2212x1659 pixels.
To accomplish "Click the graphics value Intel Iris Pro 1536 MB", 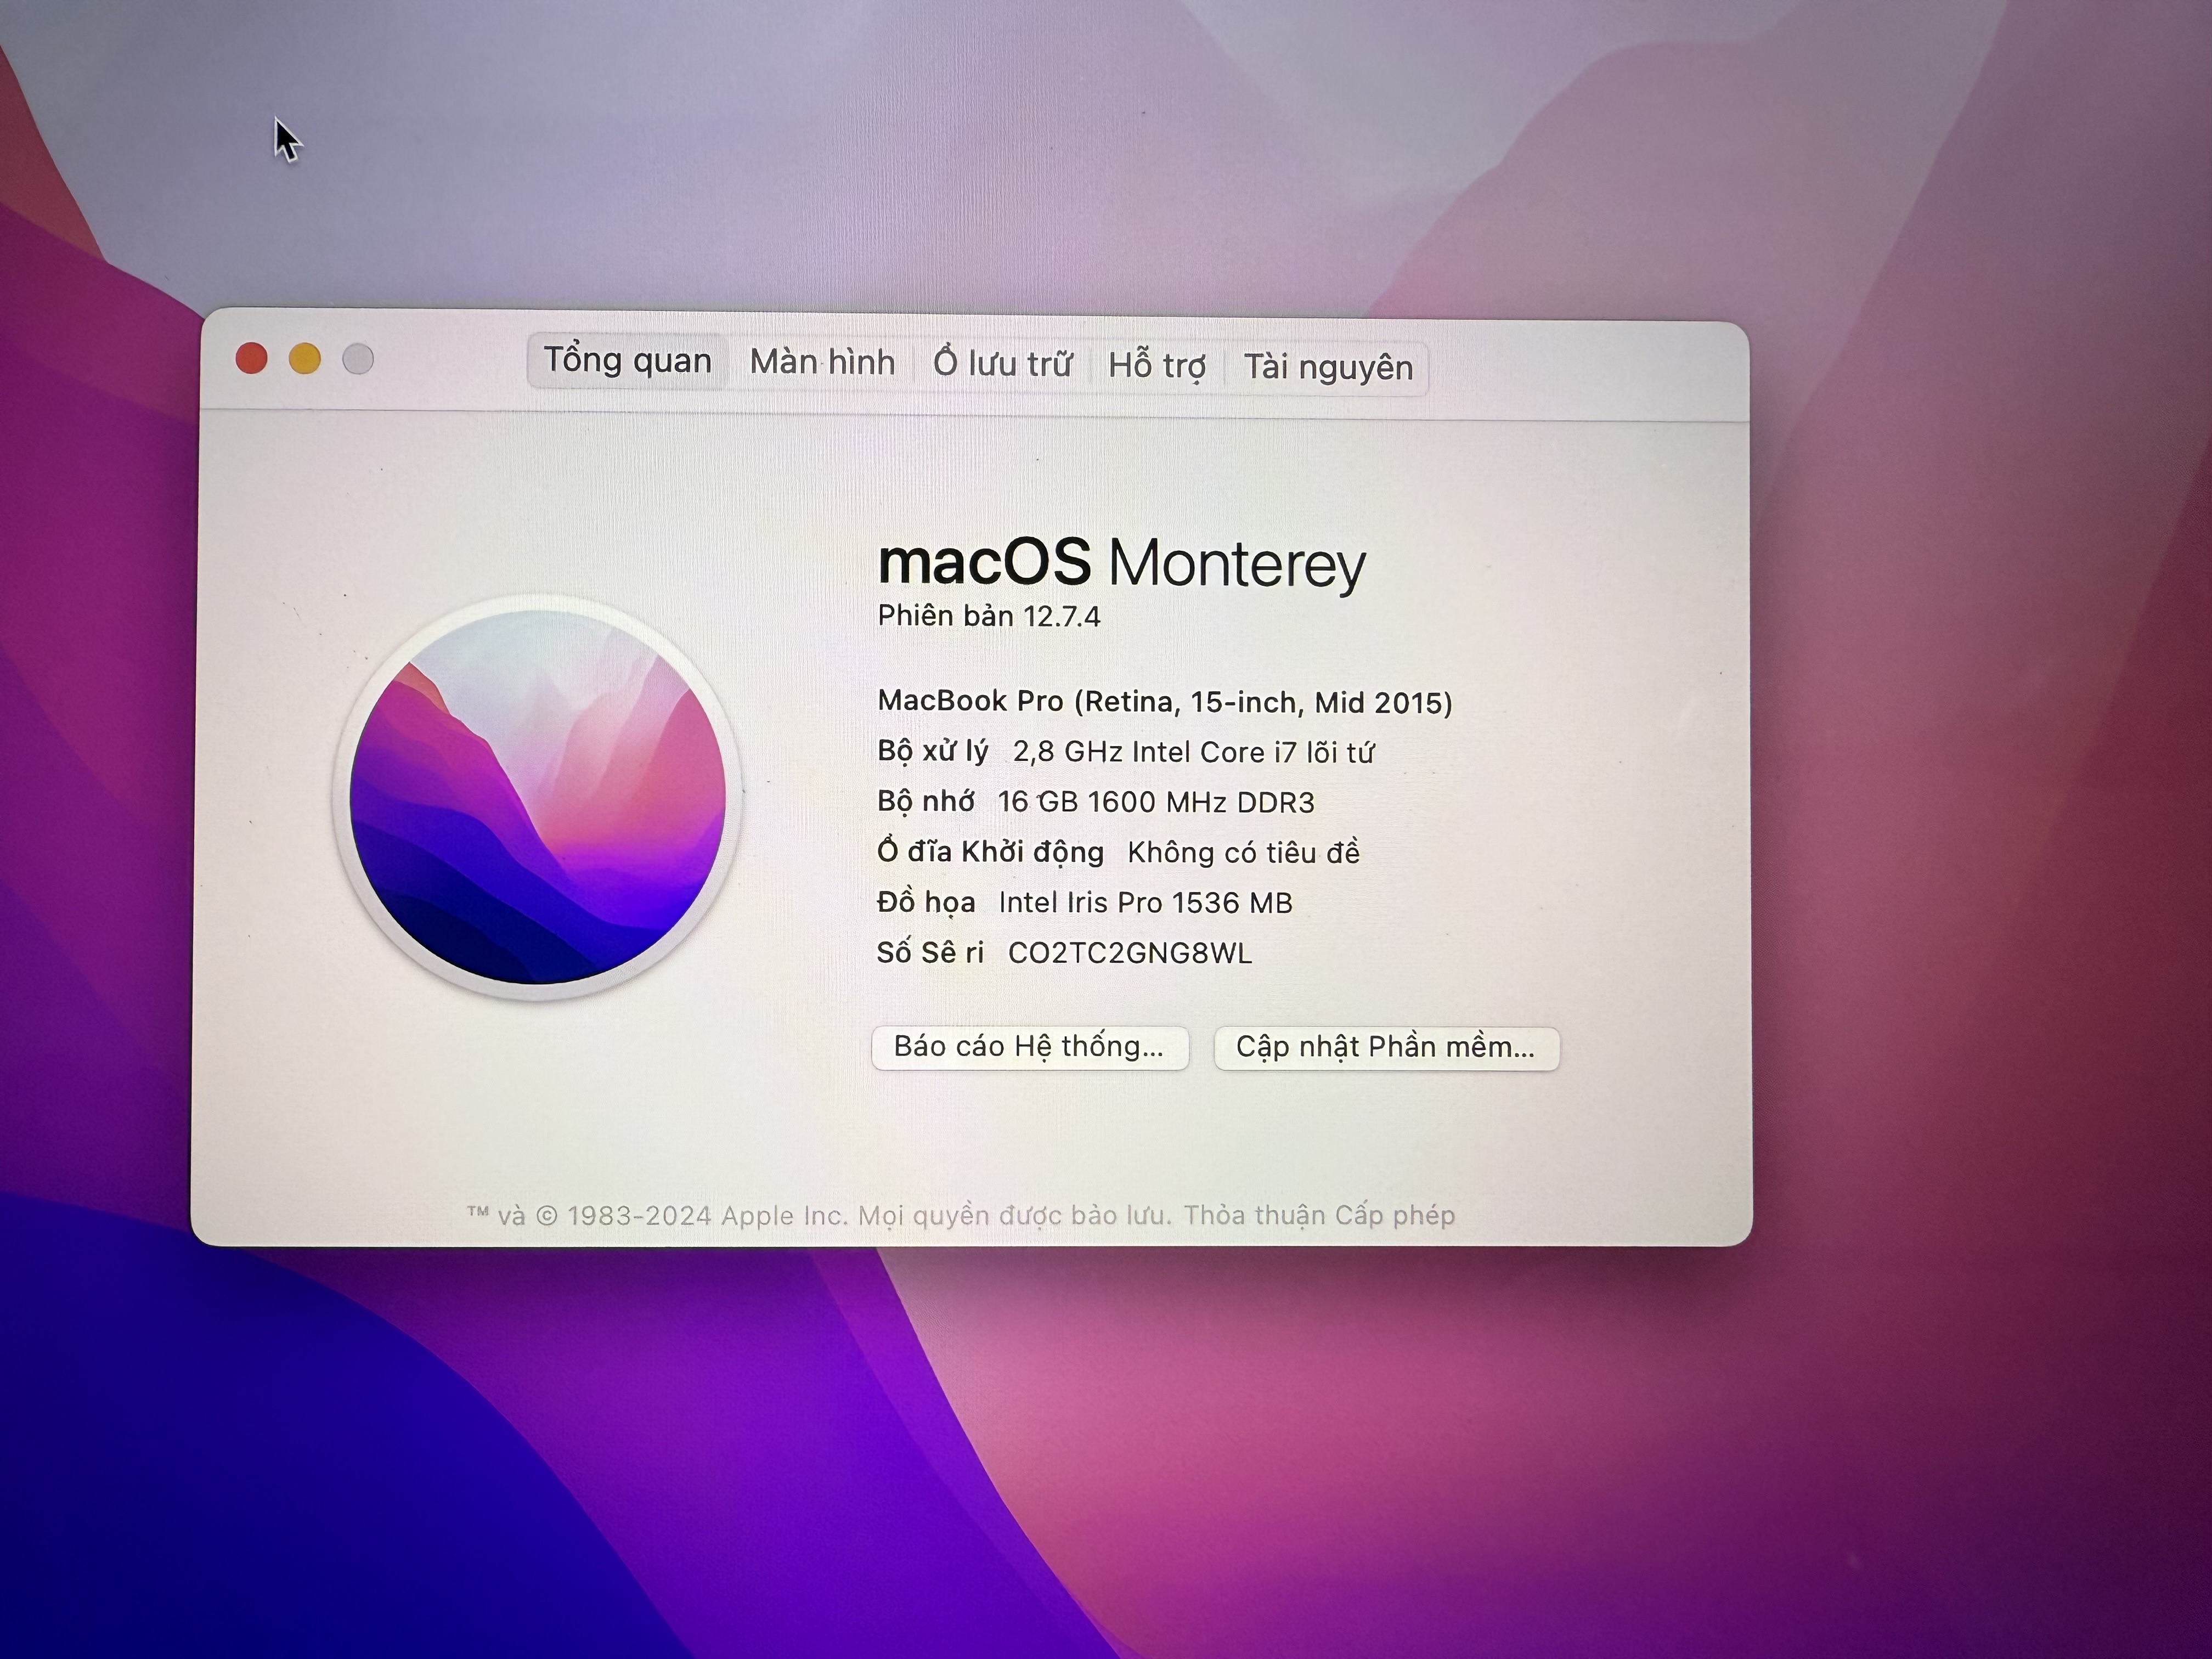I will pyautogui.click(x=1145, y=903).
